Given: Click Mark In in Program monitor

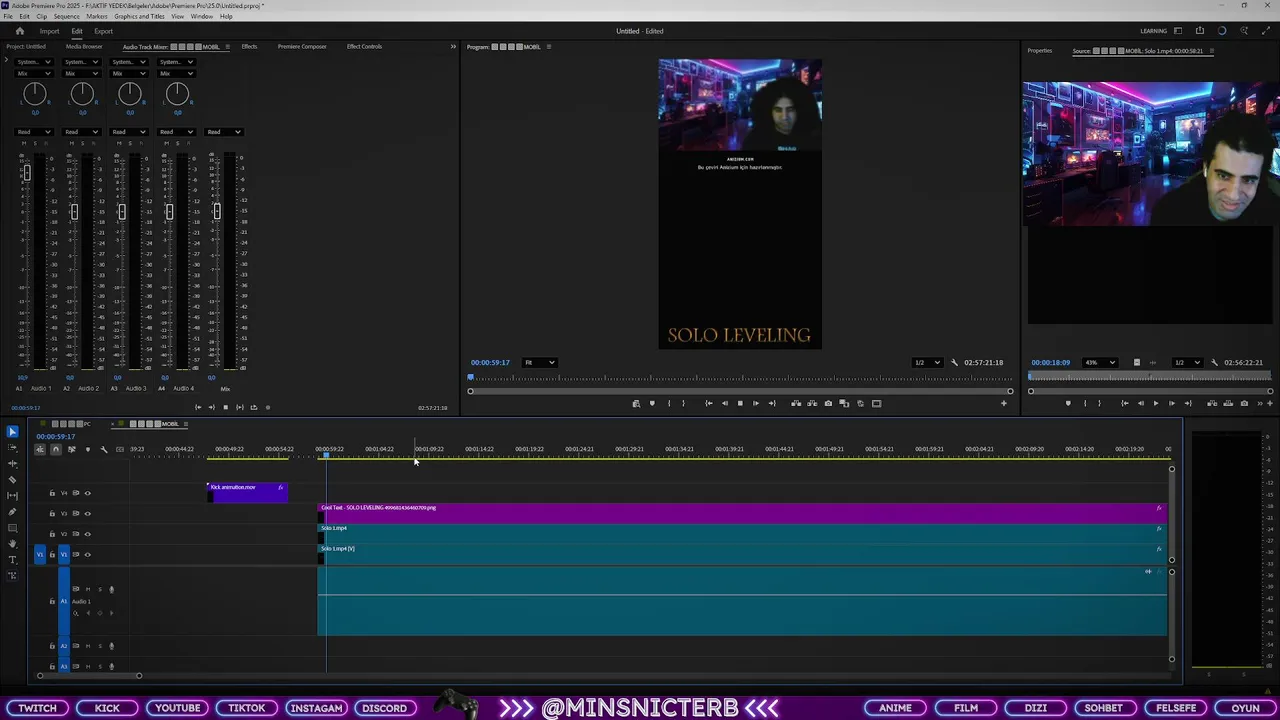Looking at the screenshot, I should point(669,403).
